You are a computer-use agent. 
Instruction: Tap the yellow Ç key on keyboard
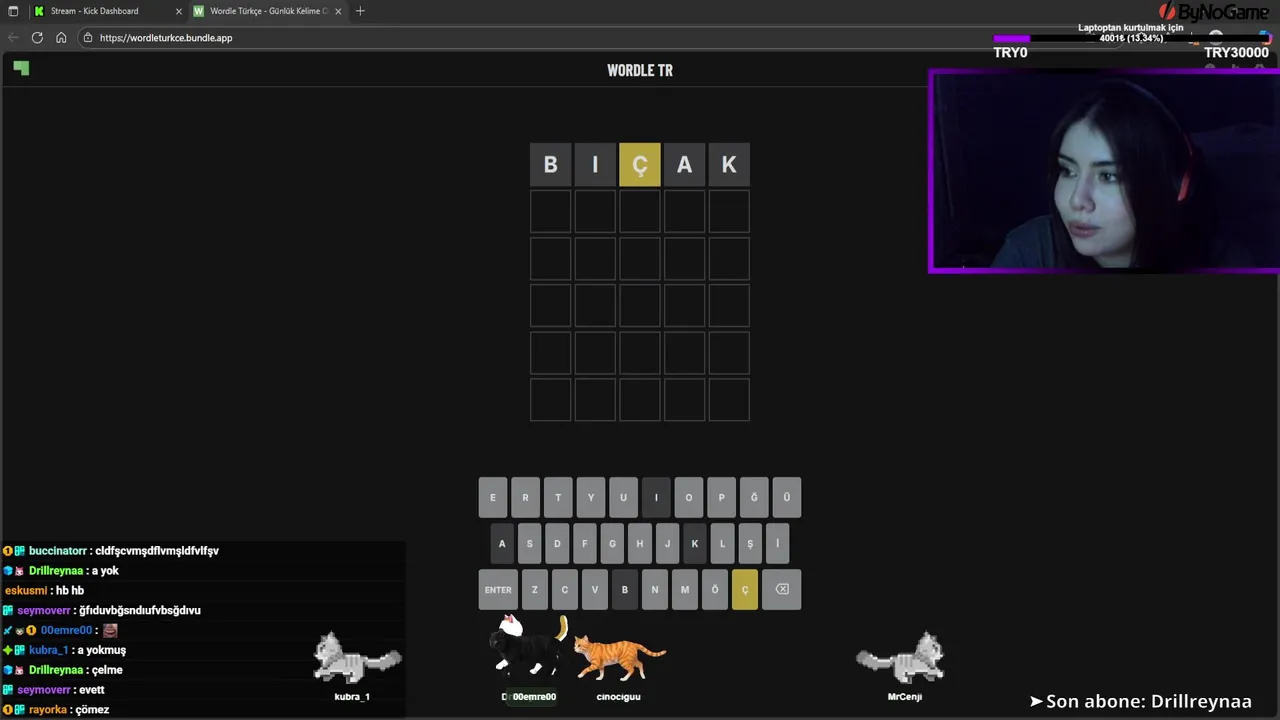pos(744,589)
